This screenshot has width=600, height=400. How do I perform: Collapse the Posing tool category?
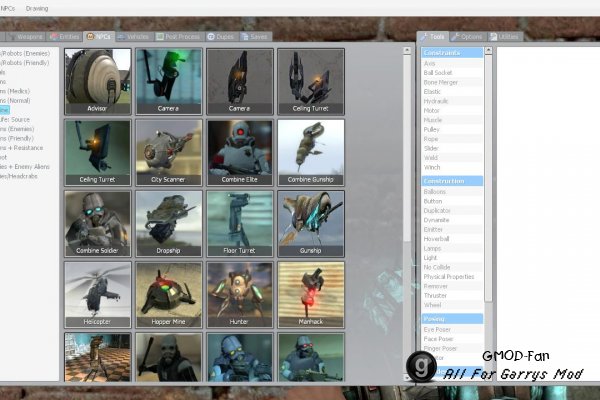(x=452, y=319)
